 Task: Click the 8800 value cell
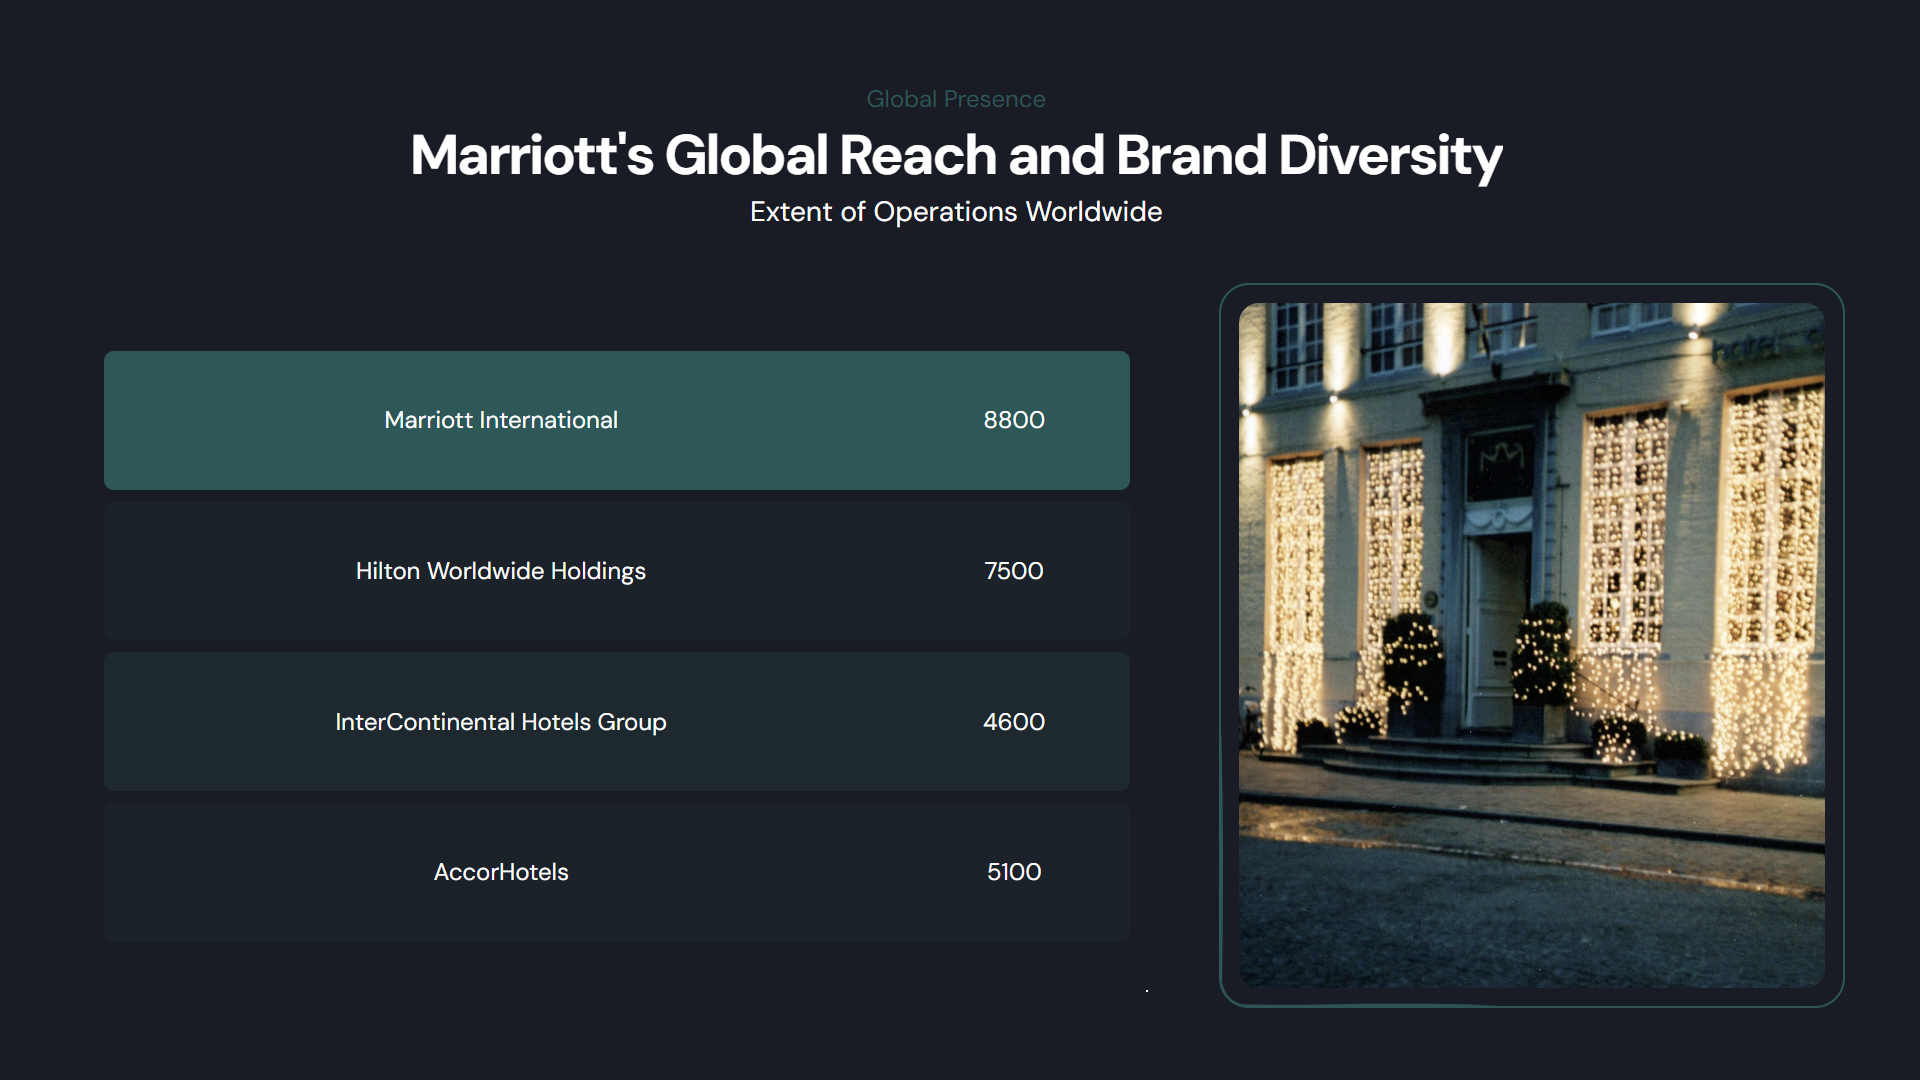pyautogui.click(x=1013, y=420)
